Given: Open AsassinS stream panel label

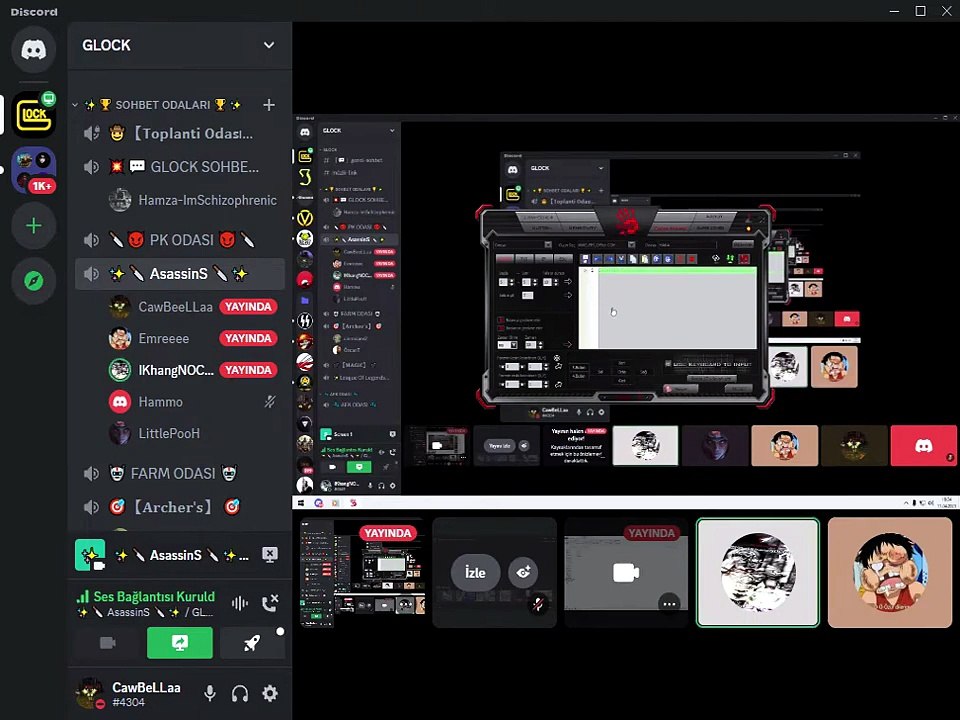Looking at the screenshot, I should (x=182, y=555).
